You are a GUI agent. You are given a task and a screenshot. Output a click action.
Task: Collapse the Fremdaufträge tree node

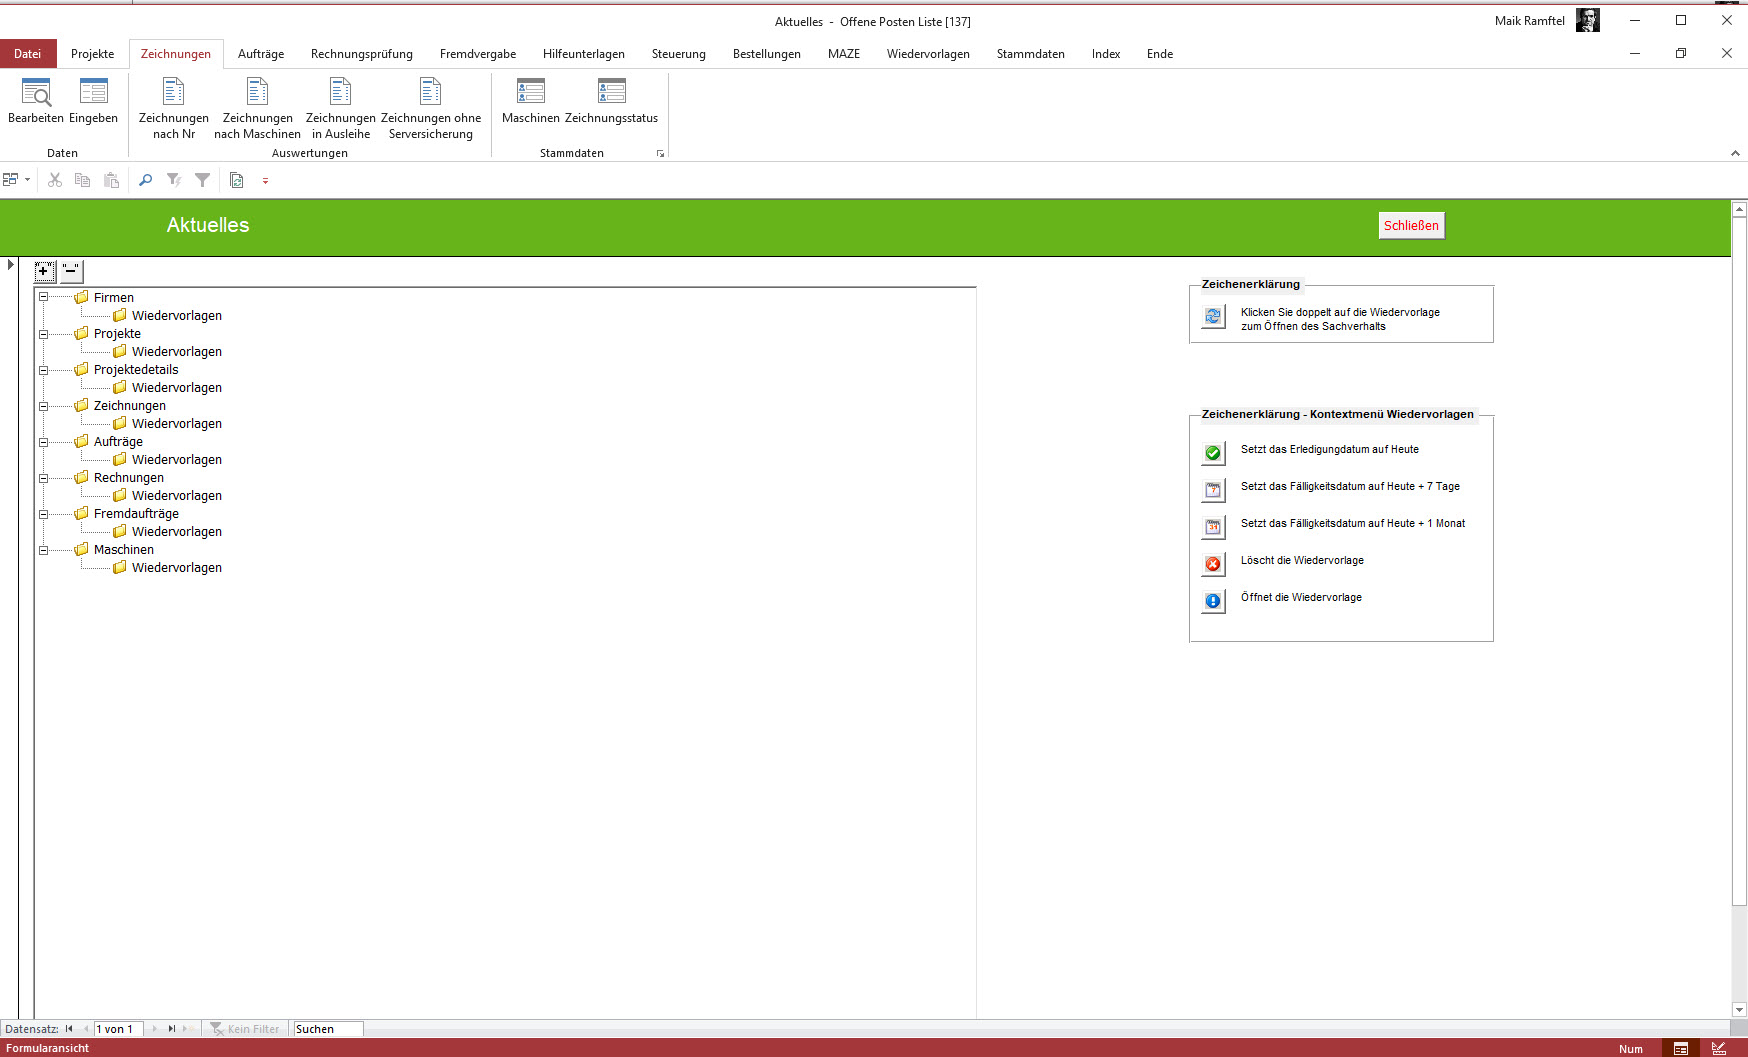[x=44, y=514]
